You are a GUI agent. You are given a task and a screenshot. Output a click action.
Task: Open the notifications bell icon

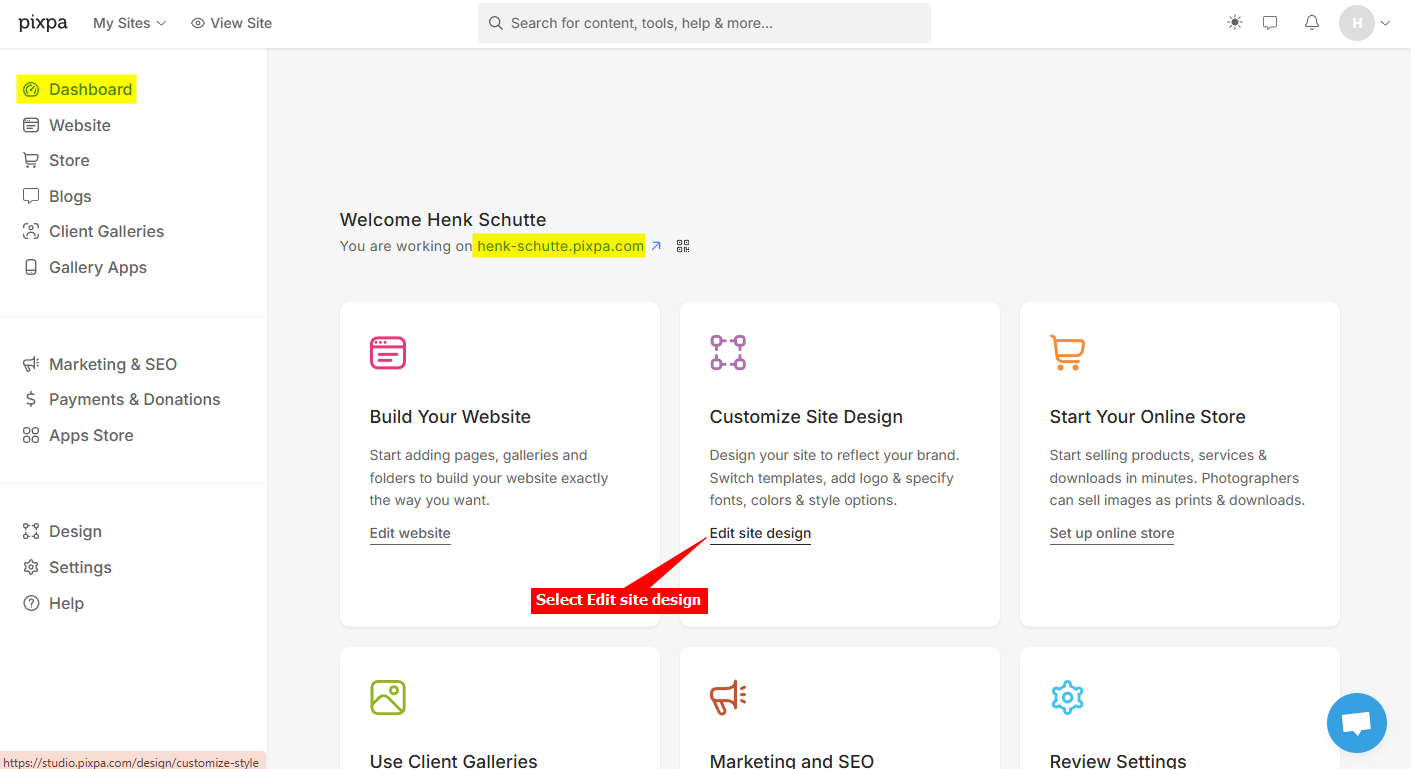pos(1312,23)
